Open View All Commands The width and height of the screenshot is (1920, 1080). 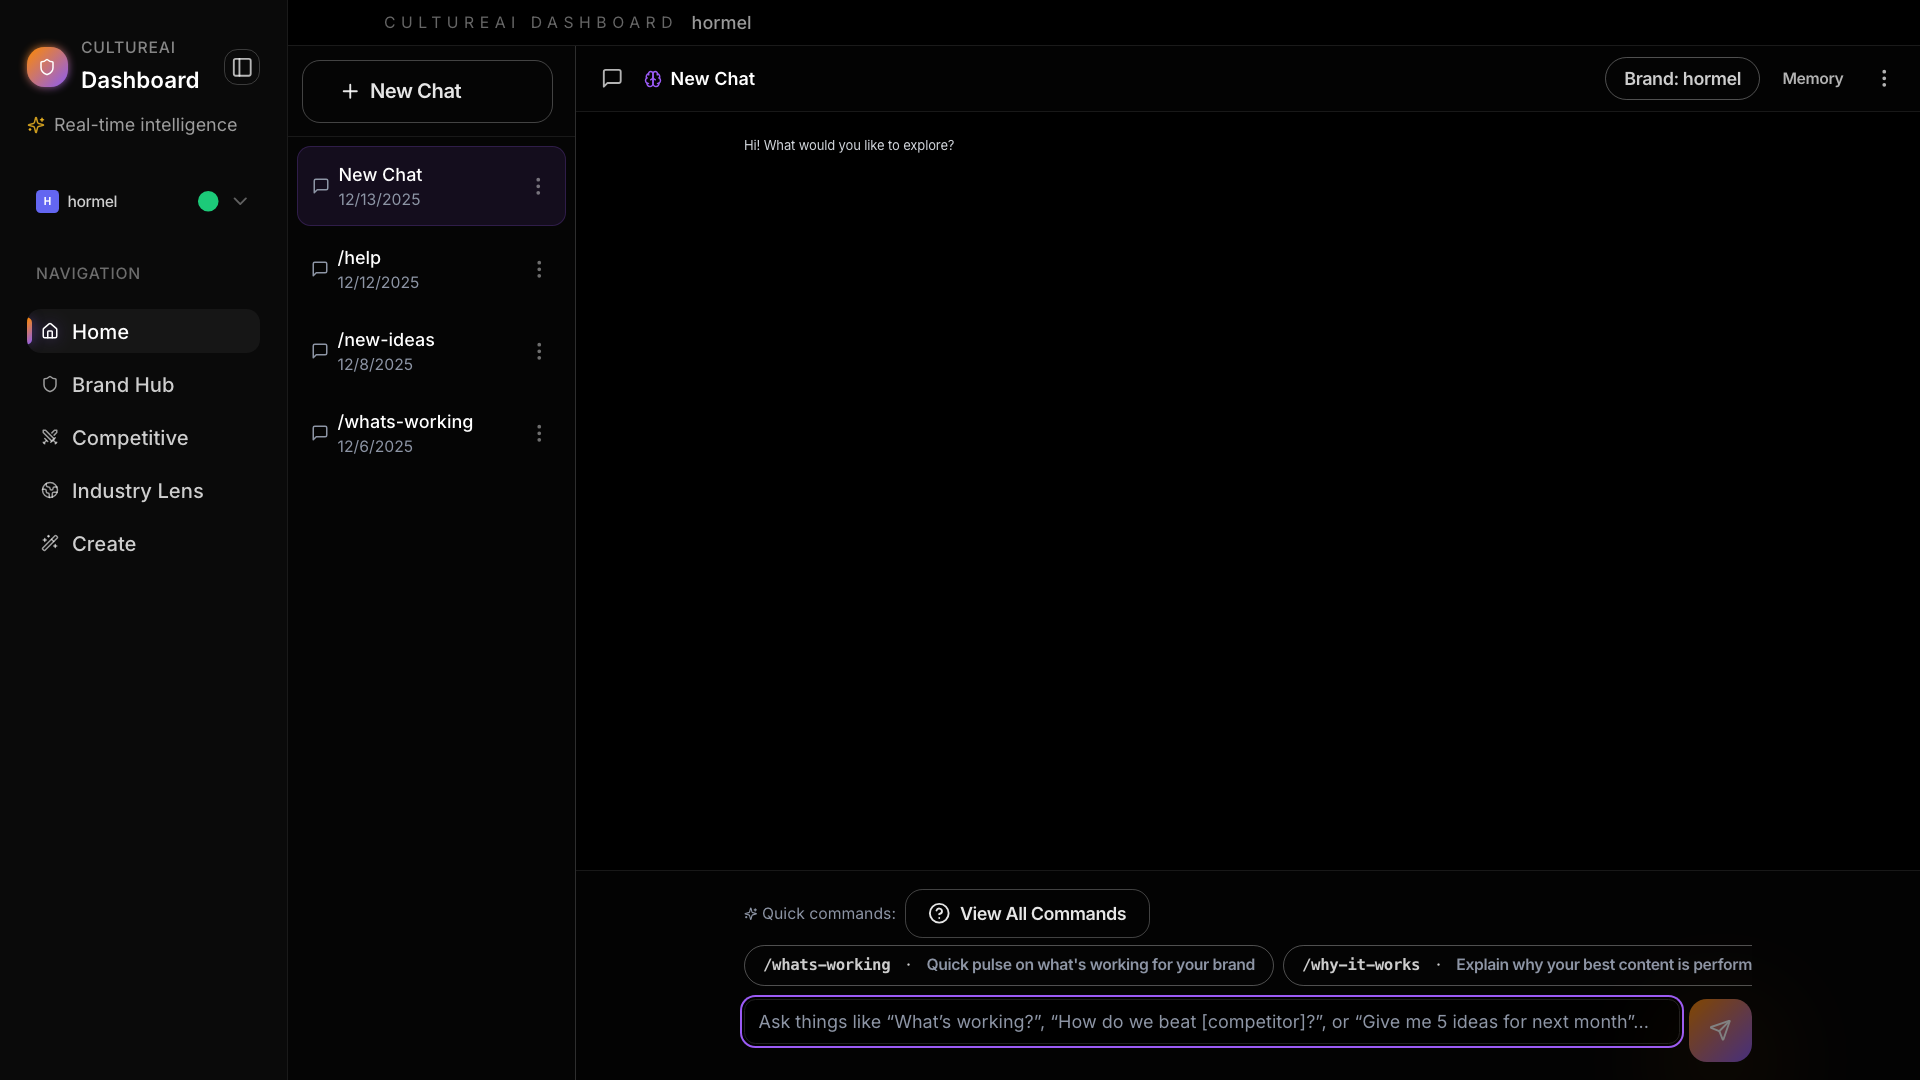pyautogui.click(x=1027, y=913)
